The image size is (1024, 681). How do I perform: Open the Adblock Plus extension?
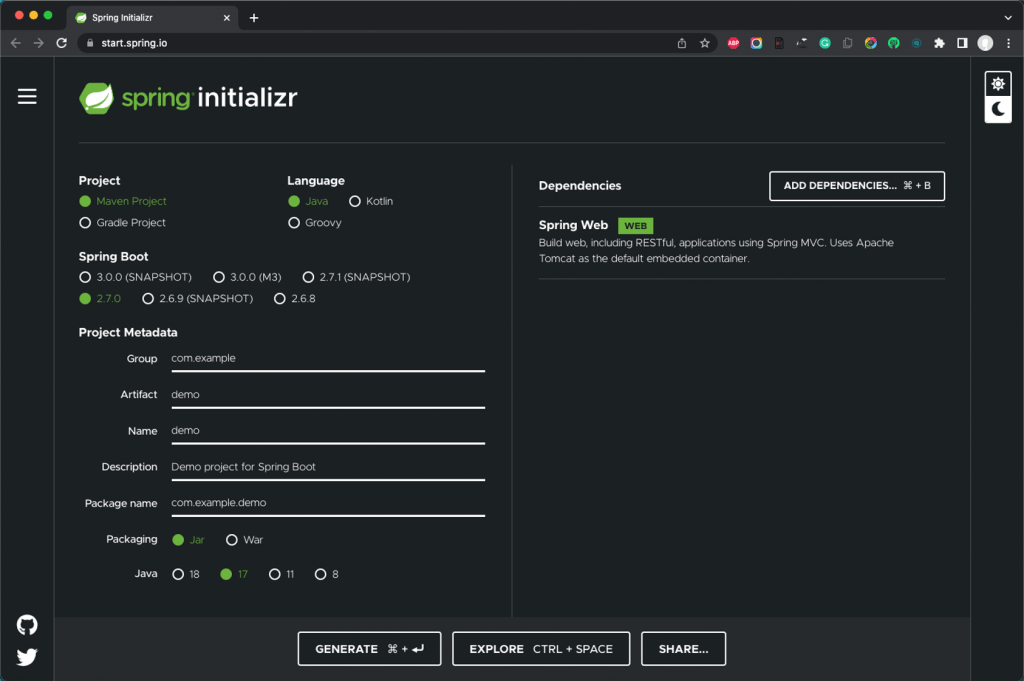733,43
